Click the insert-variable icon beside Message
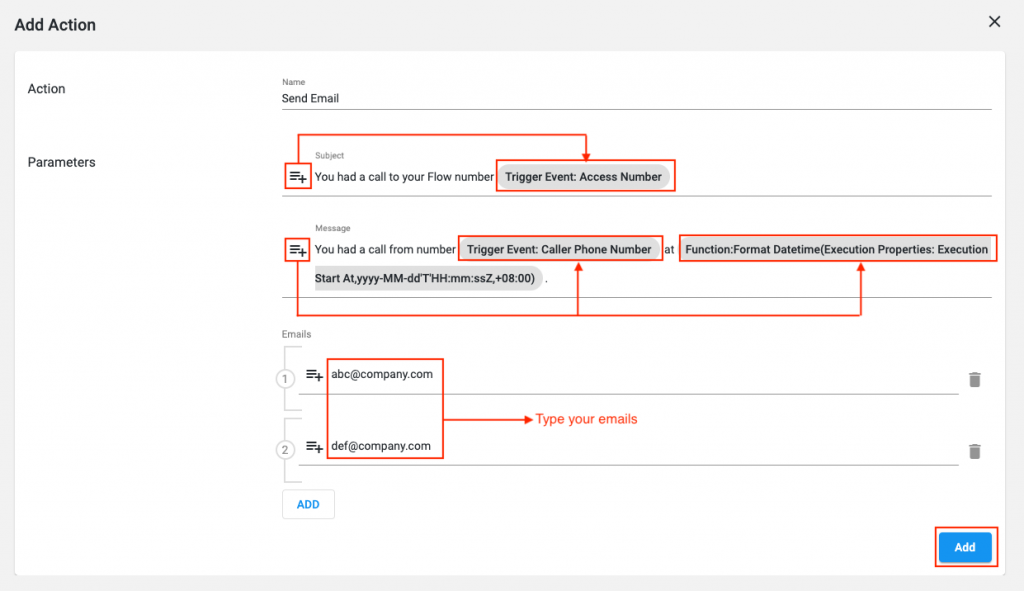Screen dimensions: 1024x591 pyautogui.click(x=298, y=249)
